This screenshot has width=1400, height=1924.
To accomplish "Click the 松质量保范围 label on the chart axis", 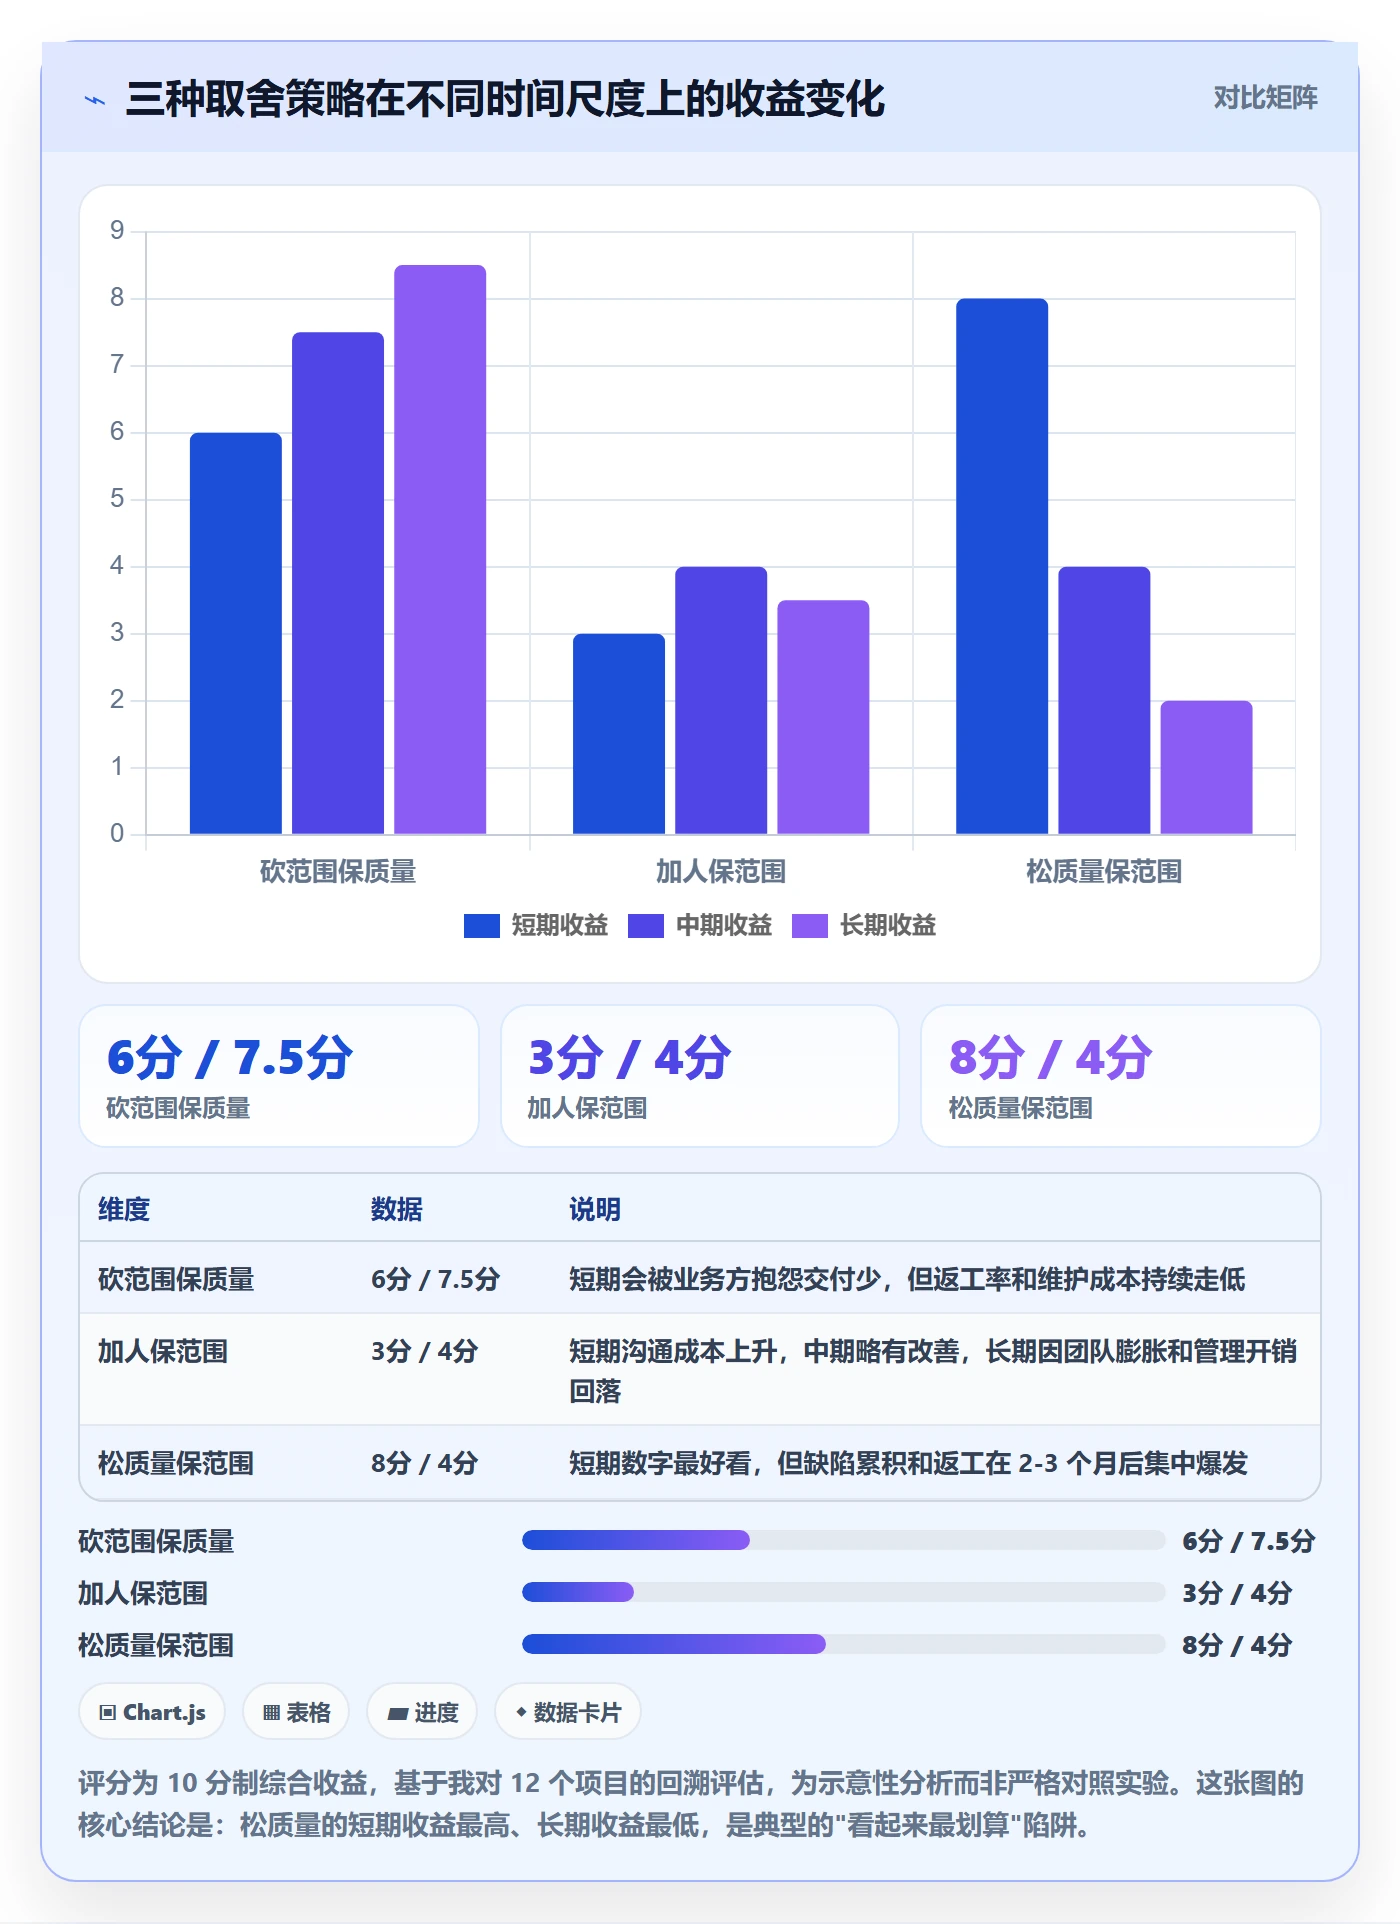I will point(1104,872).
